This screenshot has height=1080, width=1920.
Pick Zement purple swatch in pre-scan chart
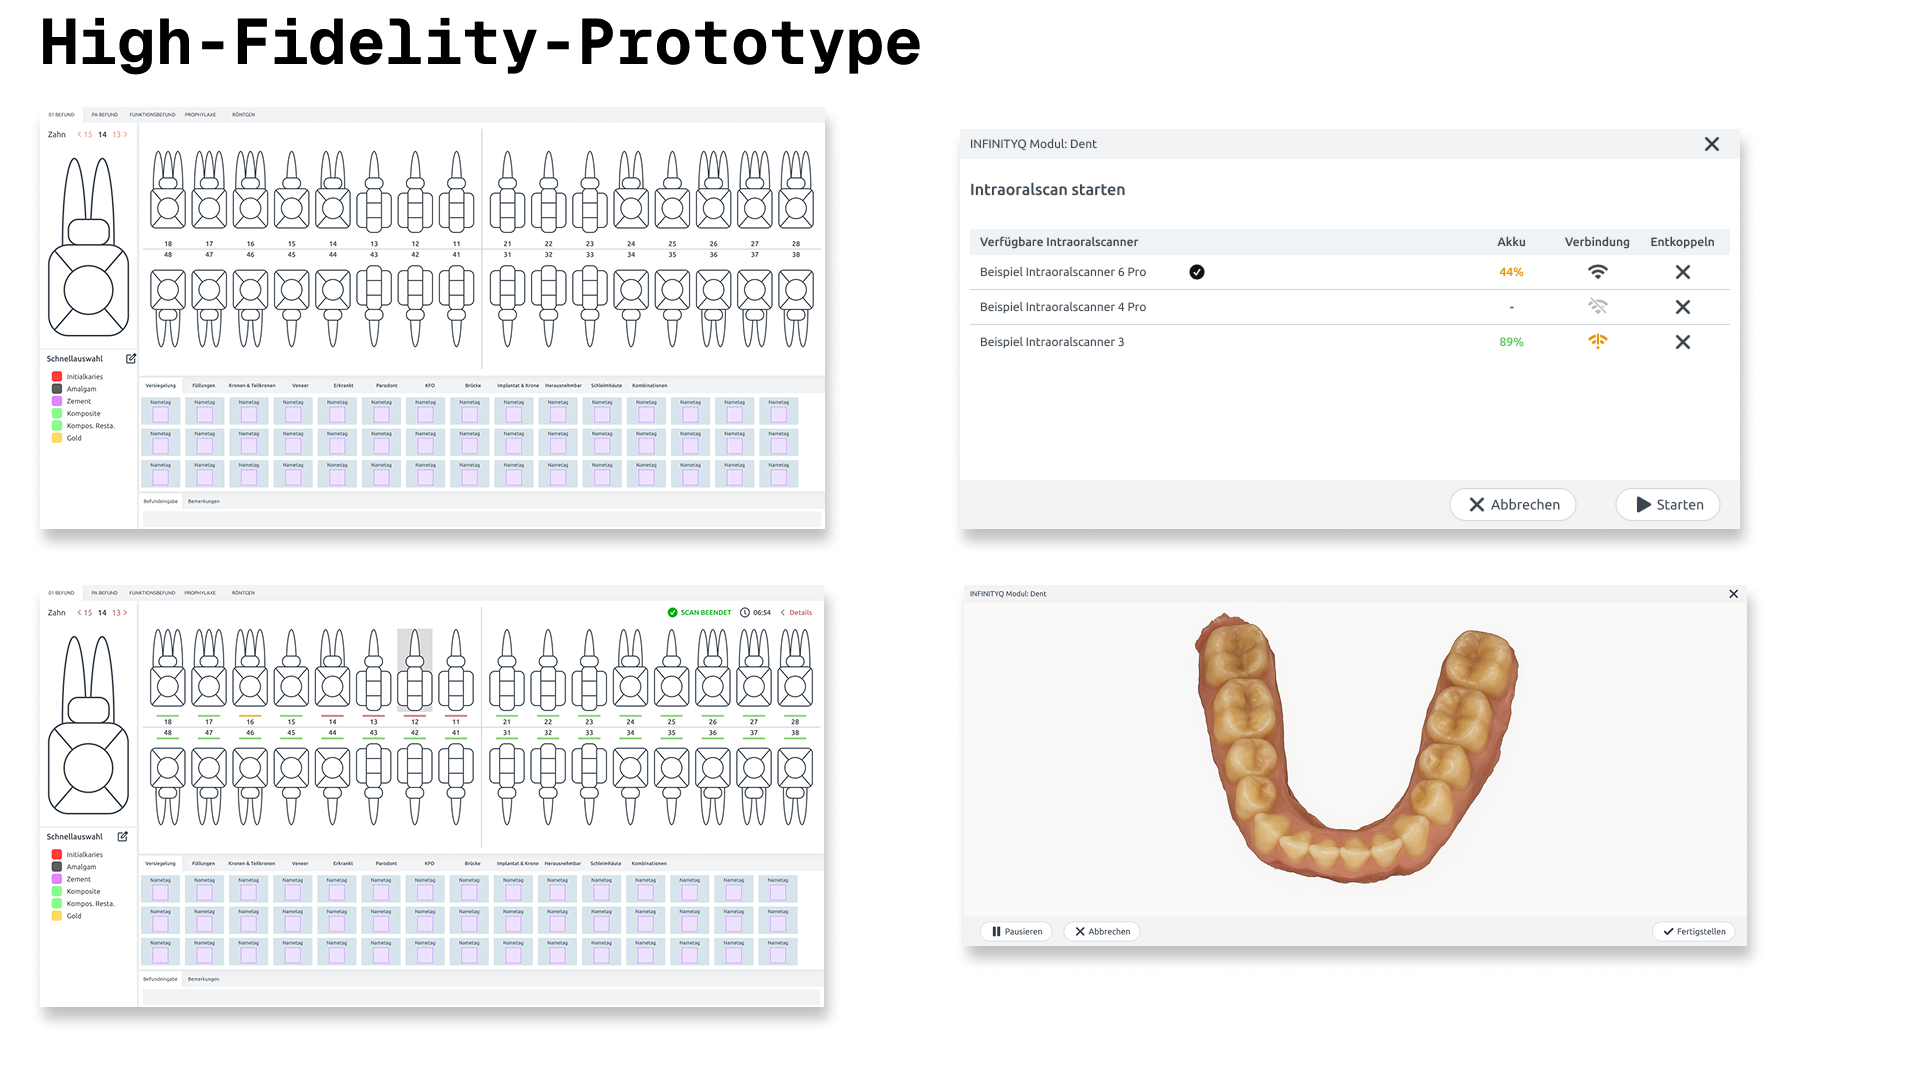57,401
